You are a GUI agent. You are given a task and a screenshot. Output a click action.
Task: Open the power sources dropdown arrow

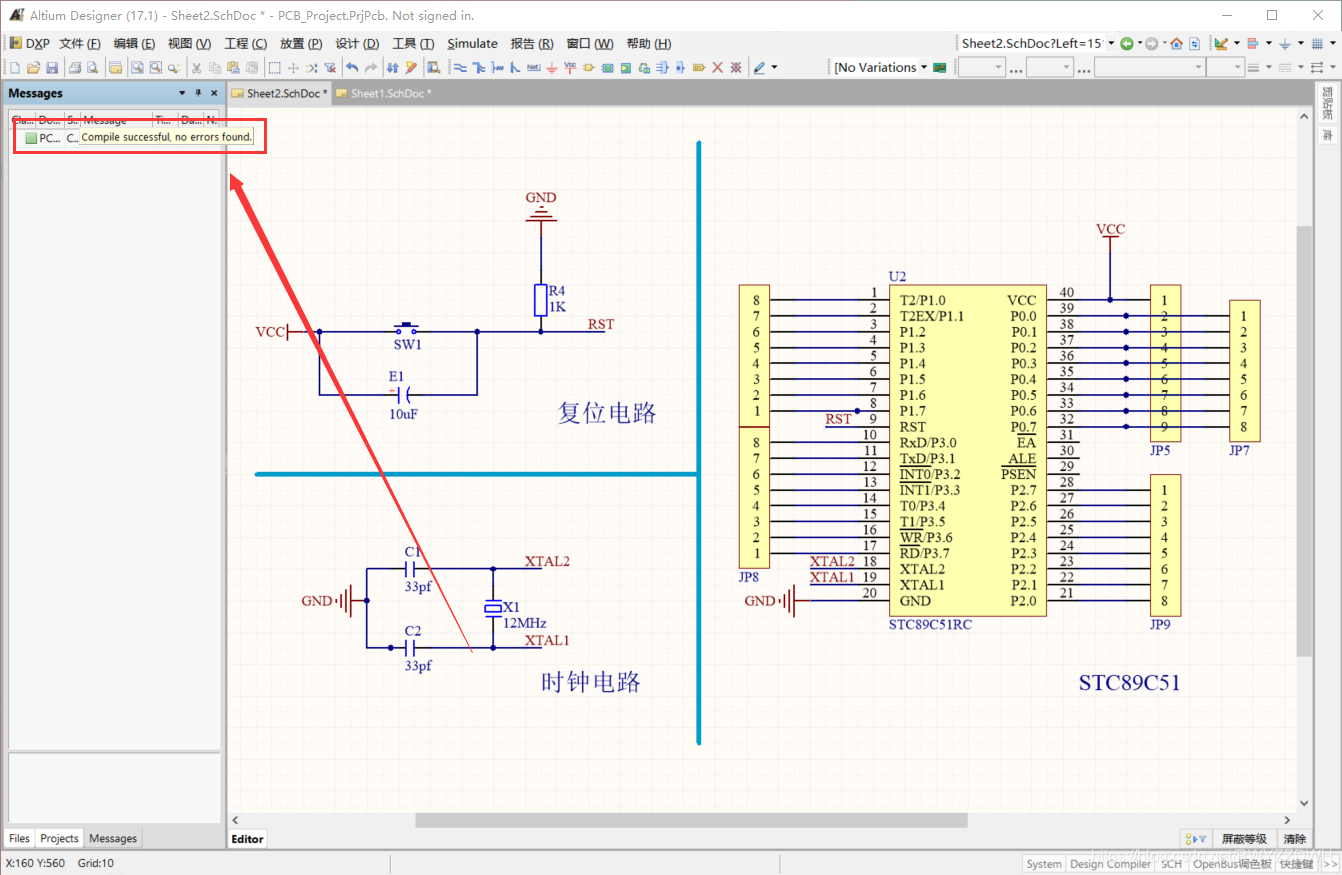[x=1301, y=43]
